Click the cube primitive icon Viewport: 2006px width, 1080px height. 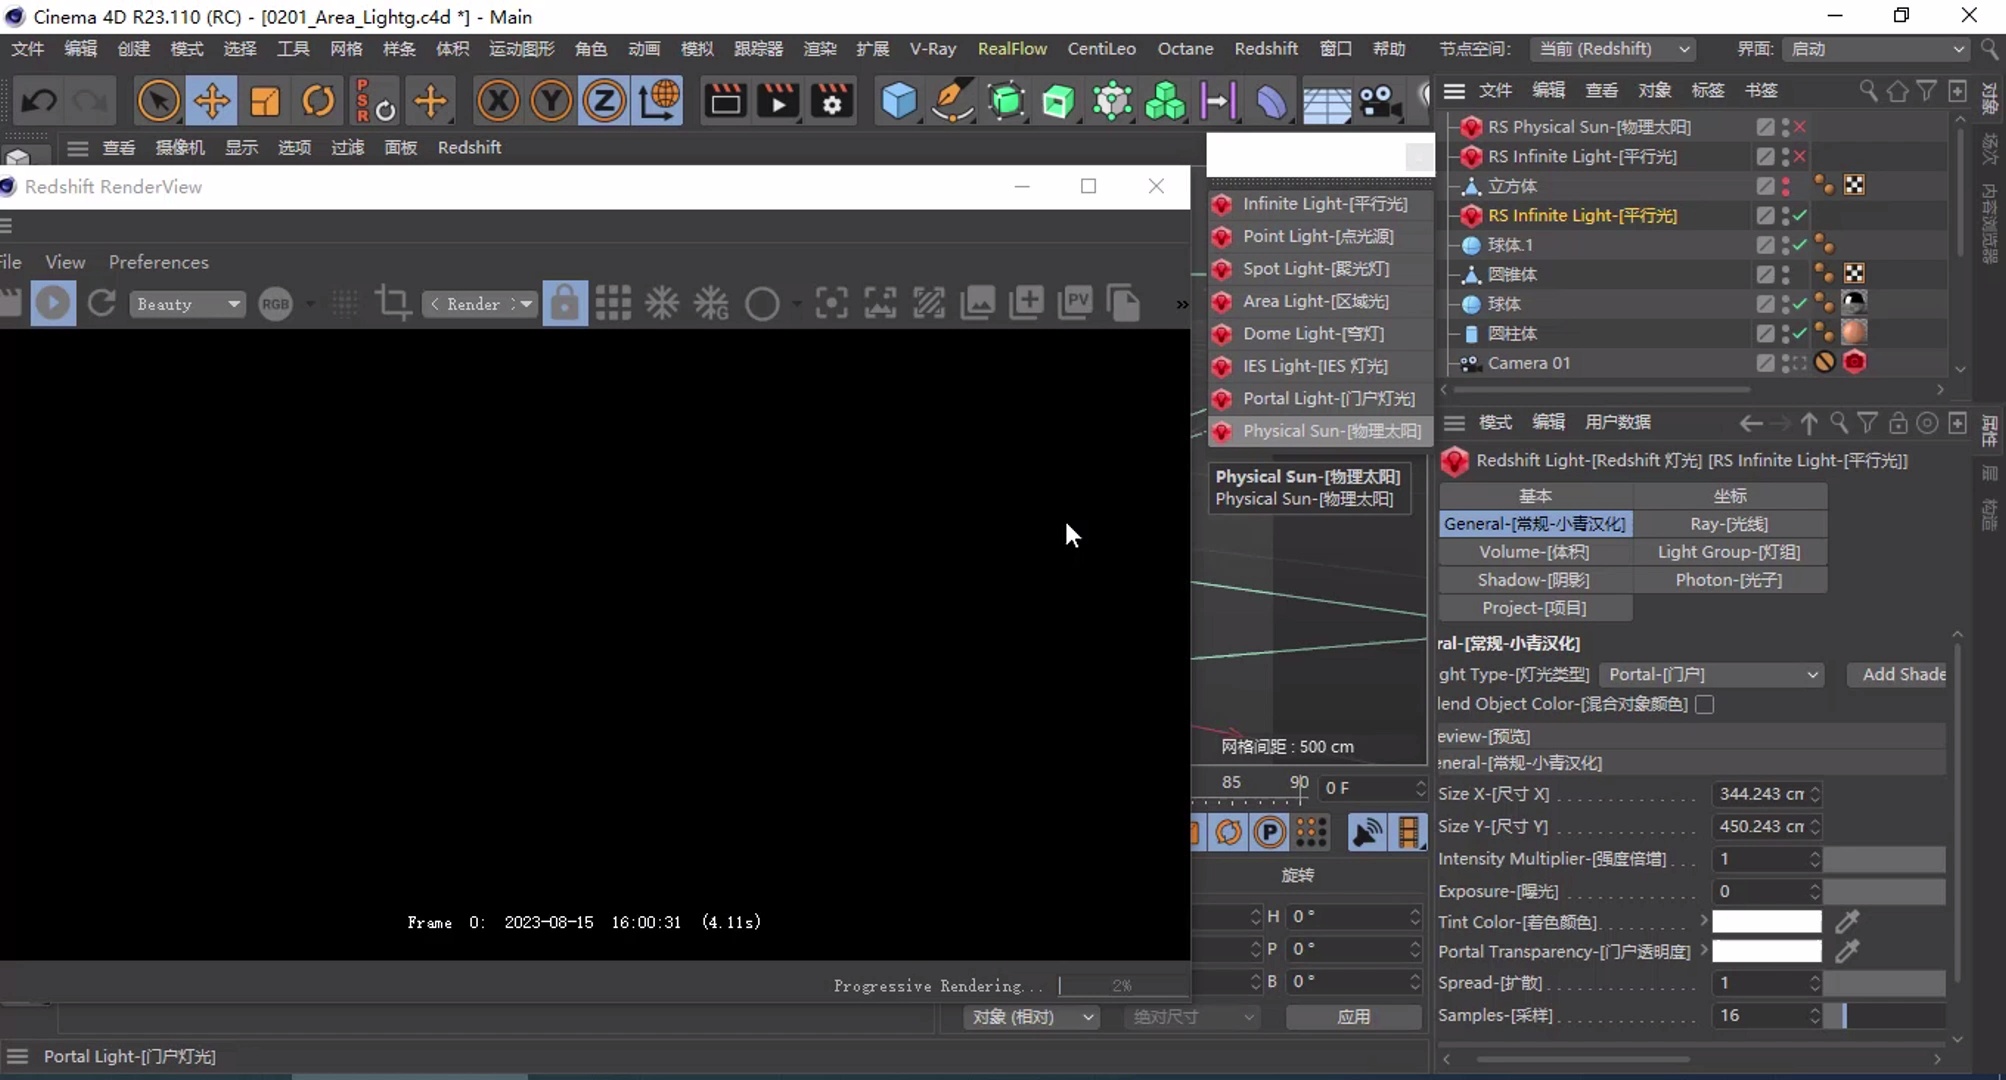pyautogui.click(x=897, y=100)
